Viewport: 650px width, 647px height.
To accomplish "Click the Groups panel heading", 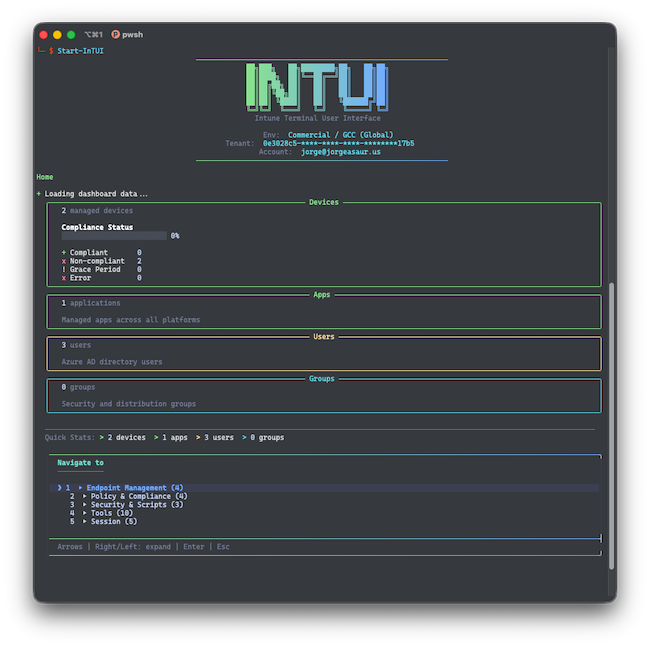I will (322, 379).
